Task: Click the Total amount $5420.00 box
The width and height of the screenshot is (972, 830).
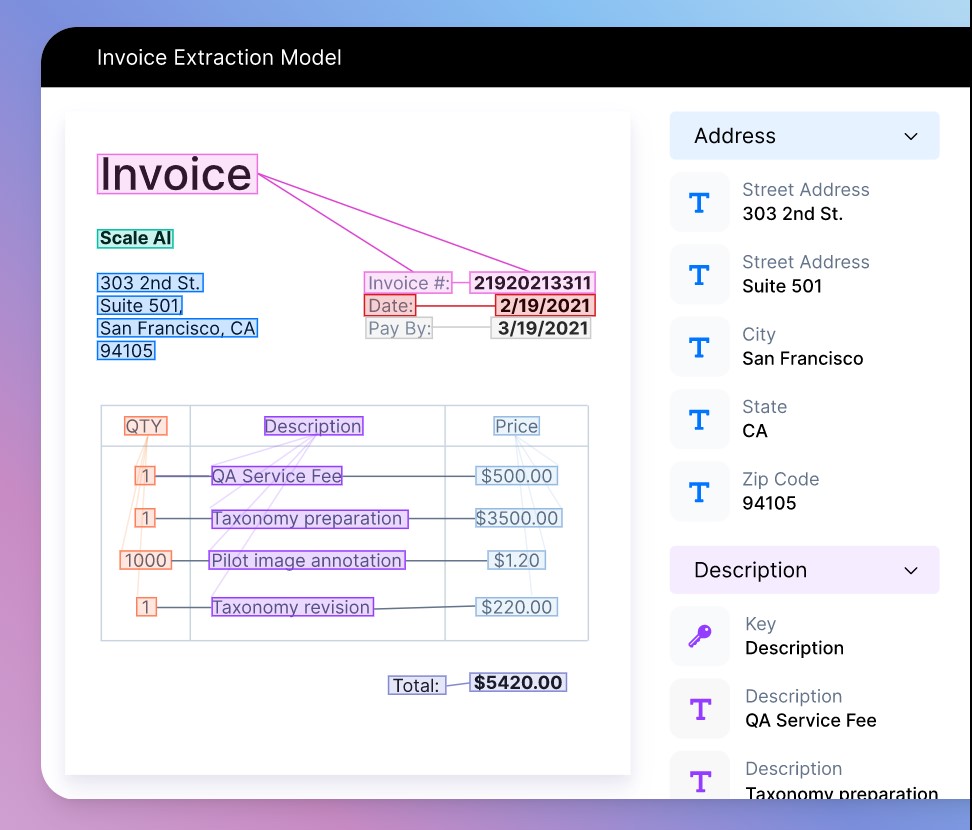Action: pos(518,683)
